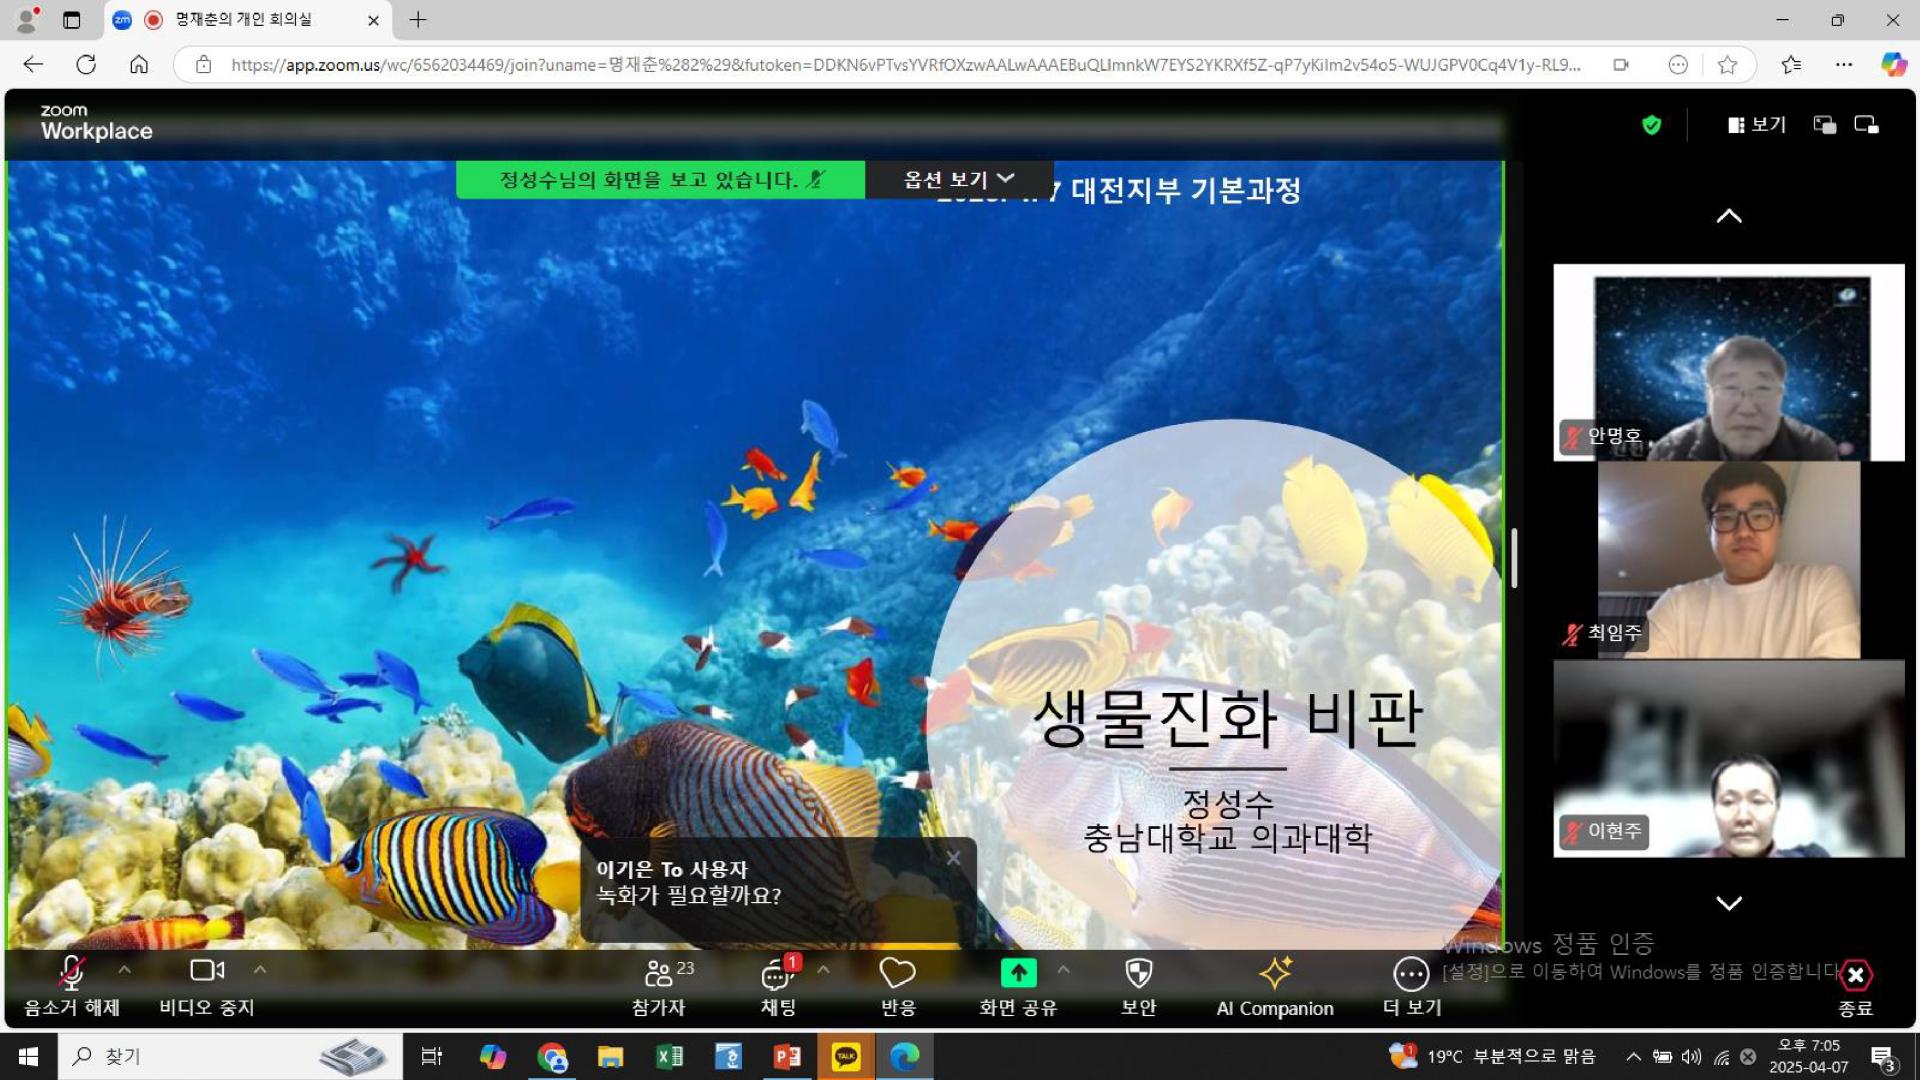Open KakaoTalk from taskbar

[x=846, y=1056]
